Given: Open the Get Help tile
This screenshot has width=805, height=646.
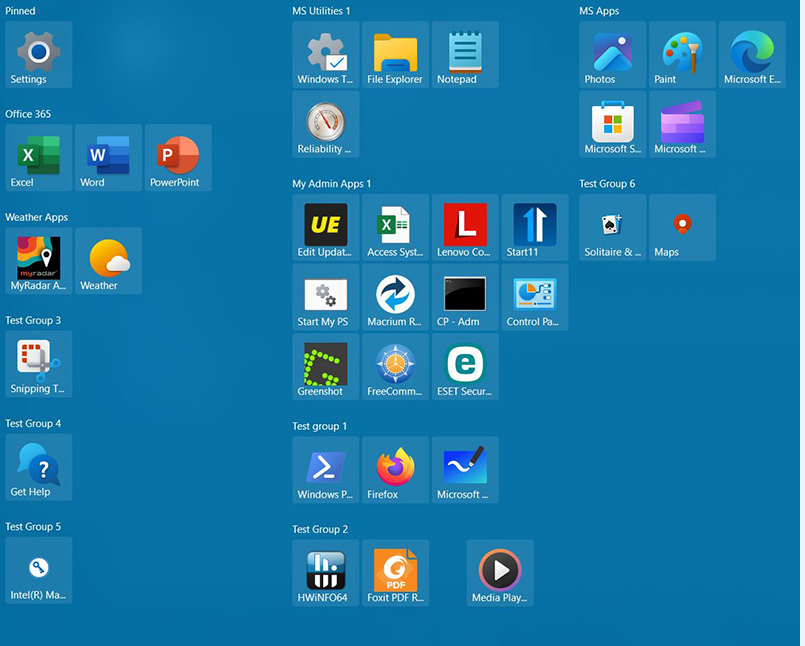Looking at the screenshot, I should (39, 467).
